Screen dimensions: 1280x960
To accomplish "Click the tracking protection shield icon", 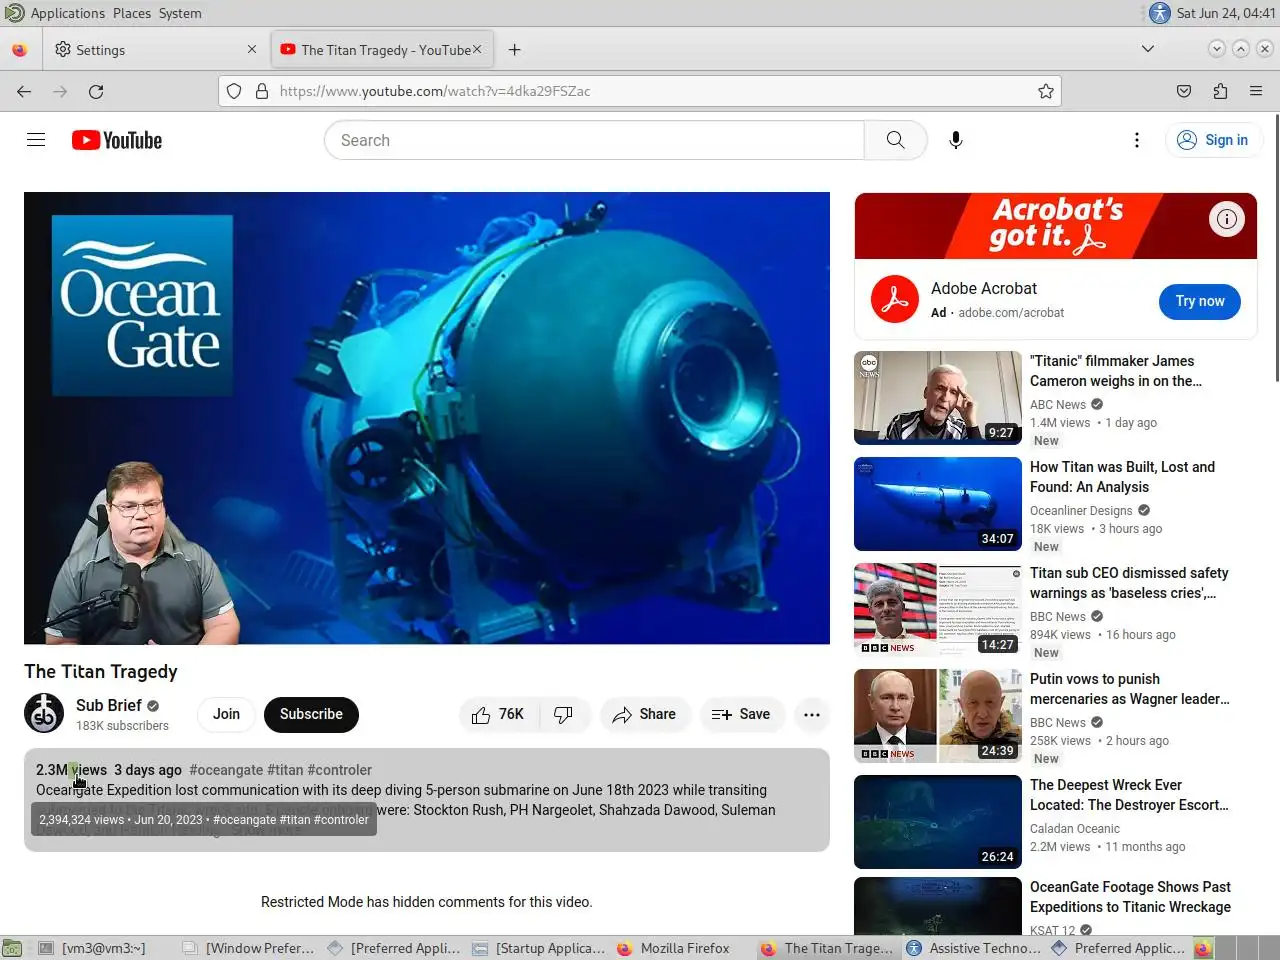I will point(234,91).
